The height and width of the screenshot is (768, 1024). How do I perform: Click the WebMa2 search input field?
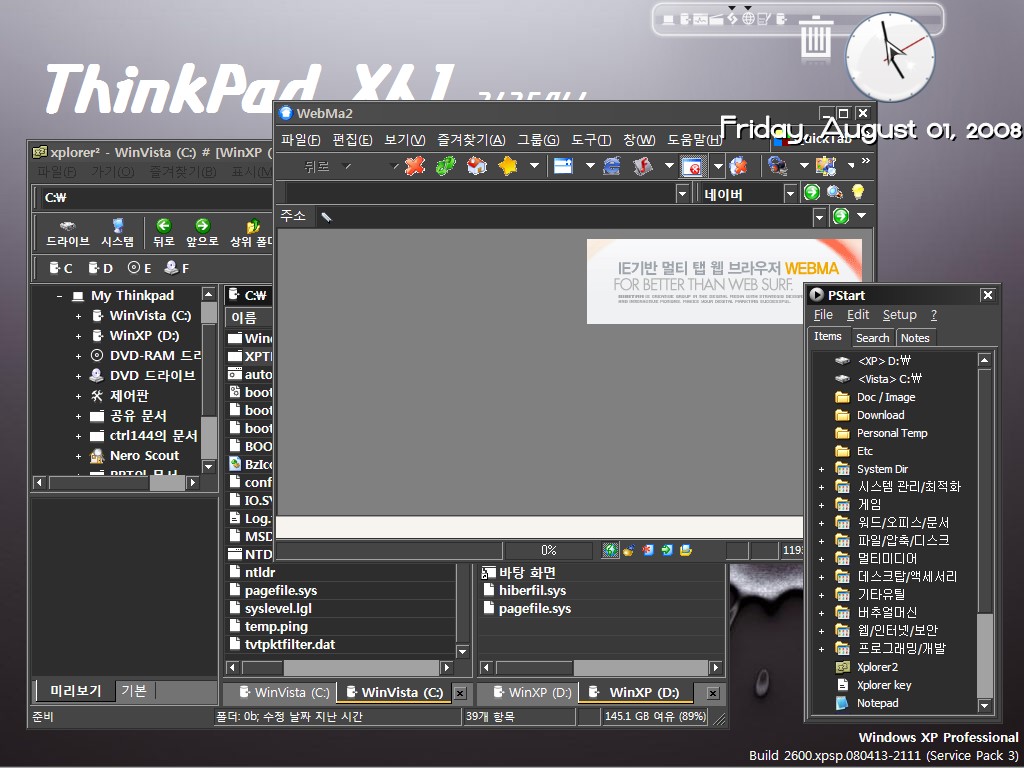[x=481, y=193]
